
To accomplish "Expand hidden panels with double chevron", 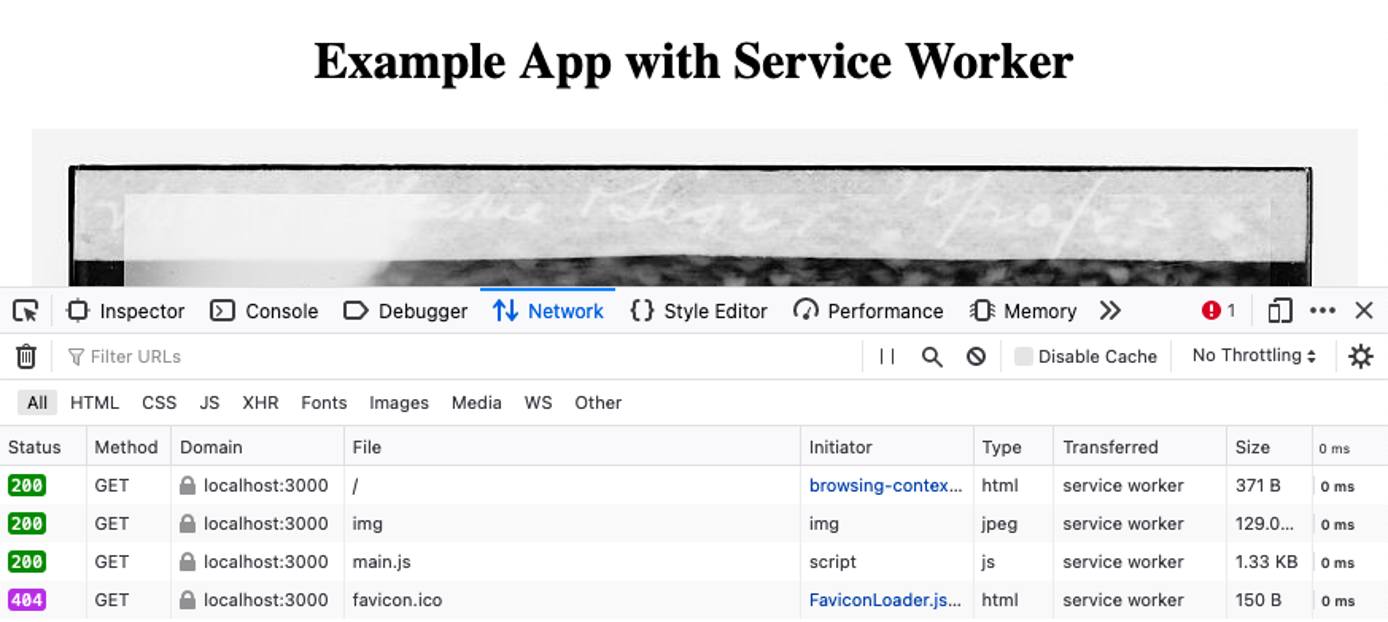I will click(x=1110, y=310).
